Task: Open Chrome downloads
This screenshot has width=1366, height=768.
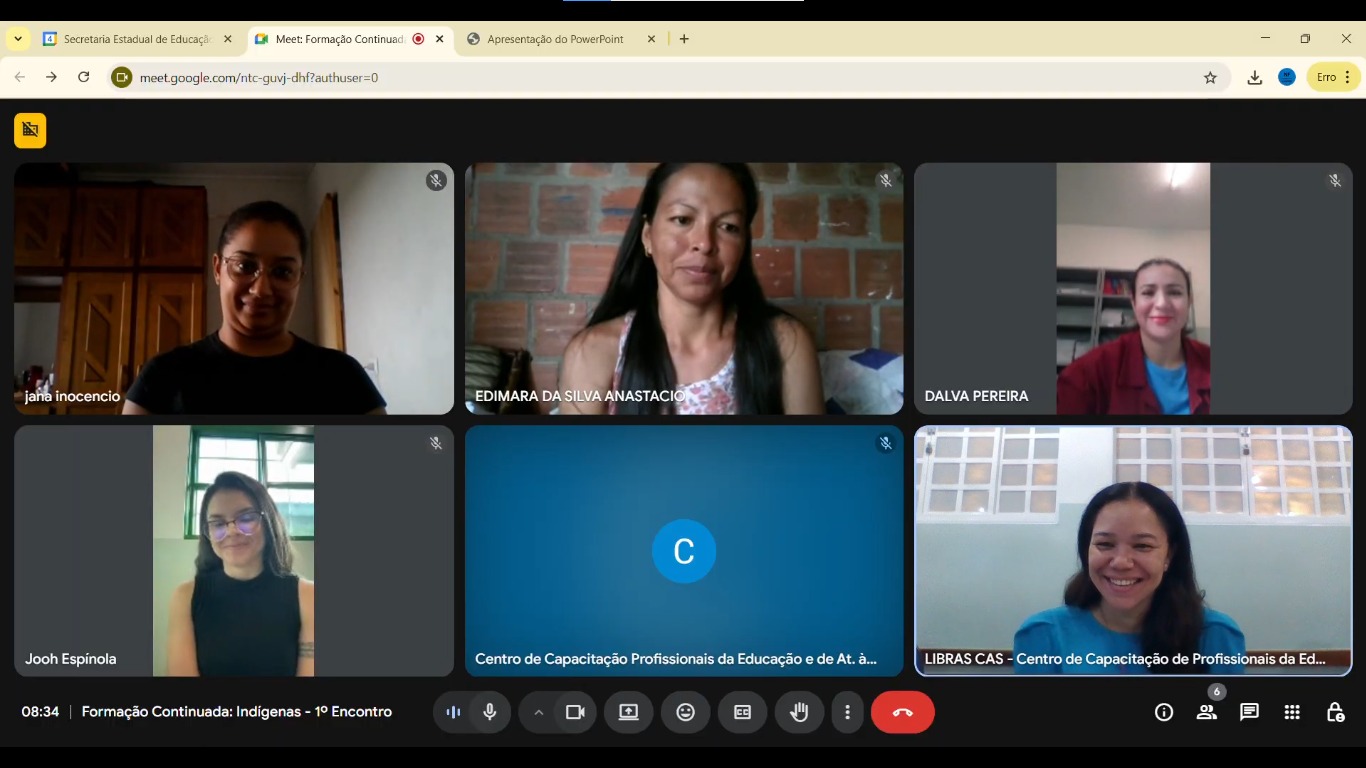Action: [1255, 77]
